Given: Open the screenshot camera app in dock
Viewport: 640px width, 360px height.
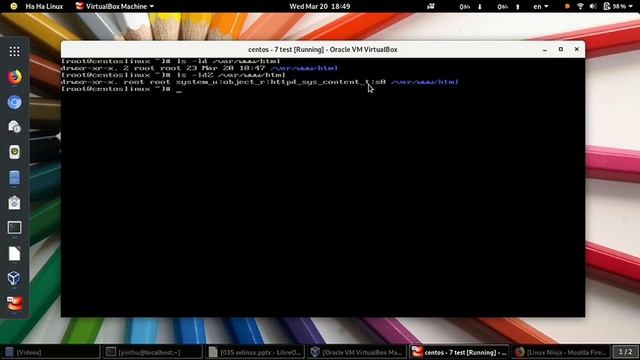Looking at the screenshot, I should [x=14, y=203].
